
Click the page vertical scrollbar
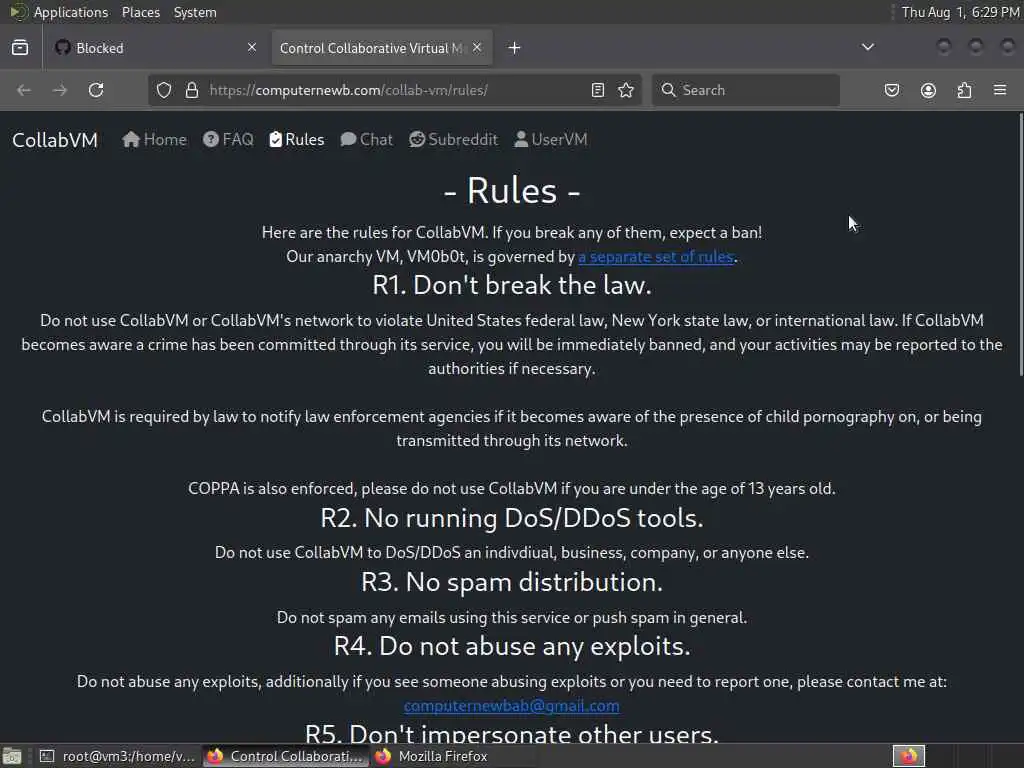[x=1020, y=245]
